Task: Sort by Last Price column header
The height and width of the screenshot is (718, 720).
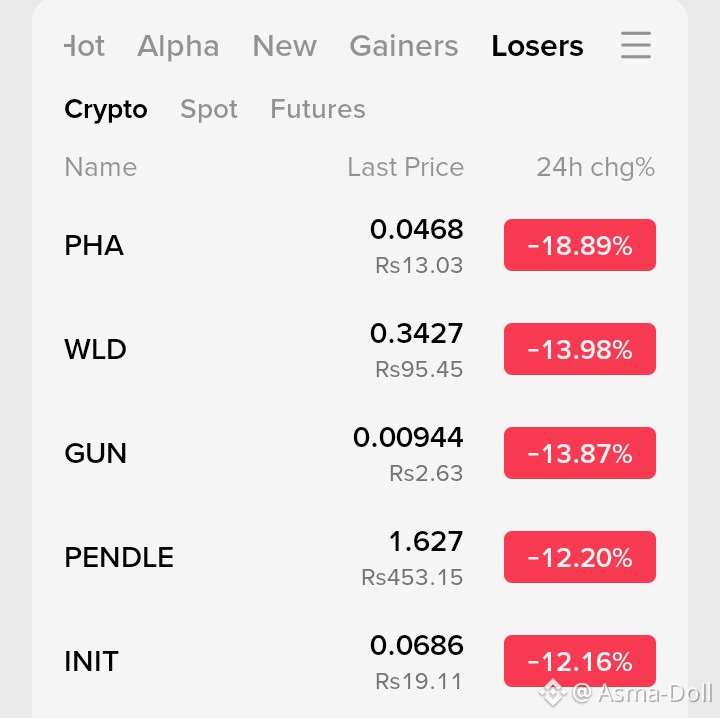Action: (x=405, y=167)
